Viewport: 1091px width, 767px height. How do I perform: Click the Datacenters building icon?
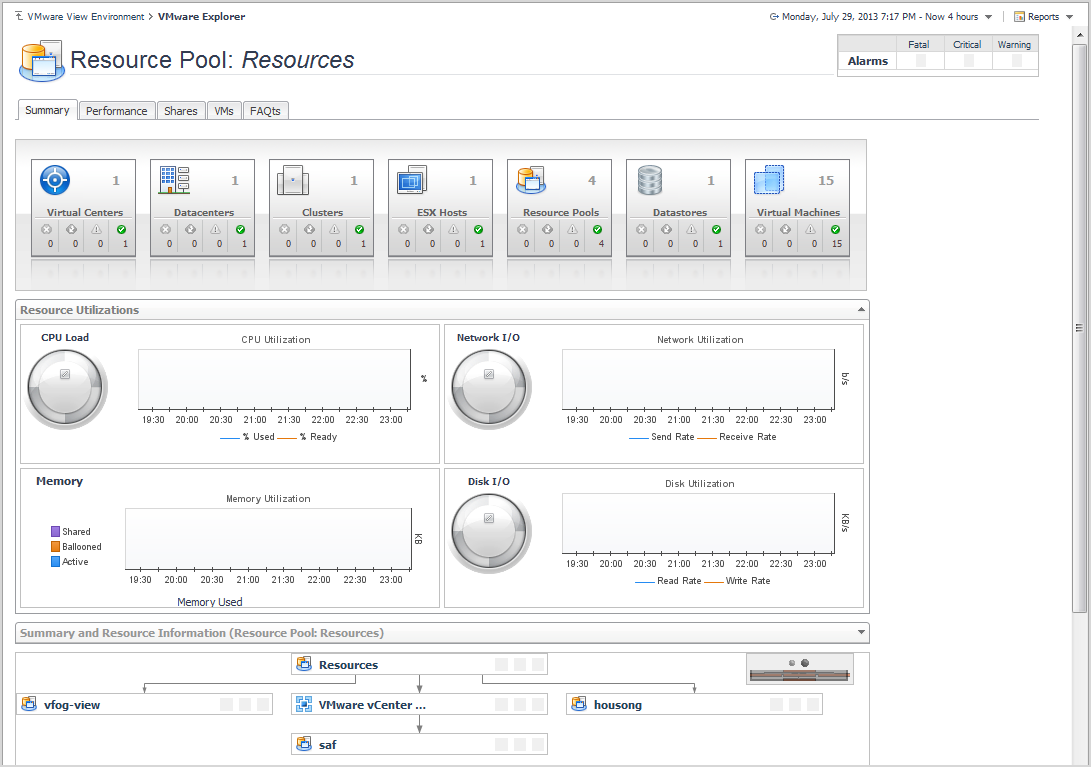(174, 180)
